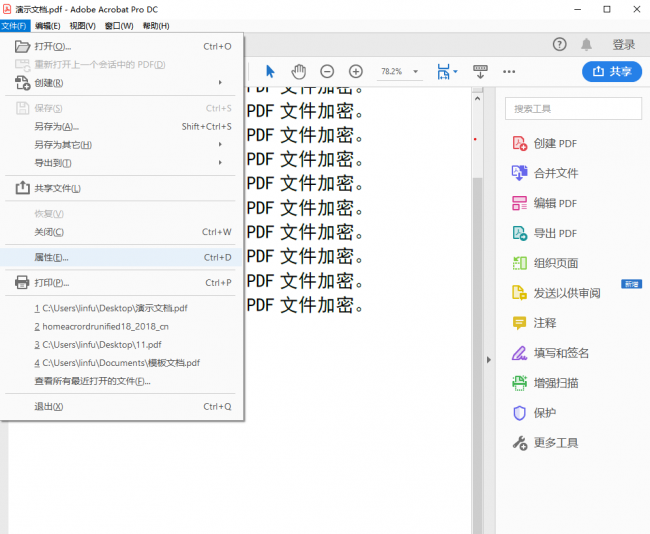Expand the fit page dropdown arrow
Image resolution: width=650 pixels, height=534 pixels.
coord(456,71)
